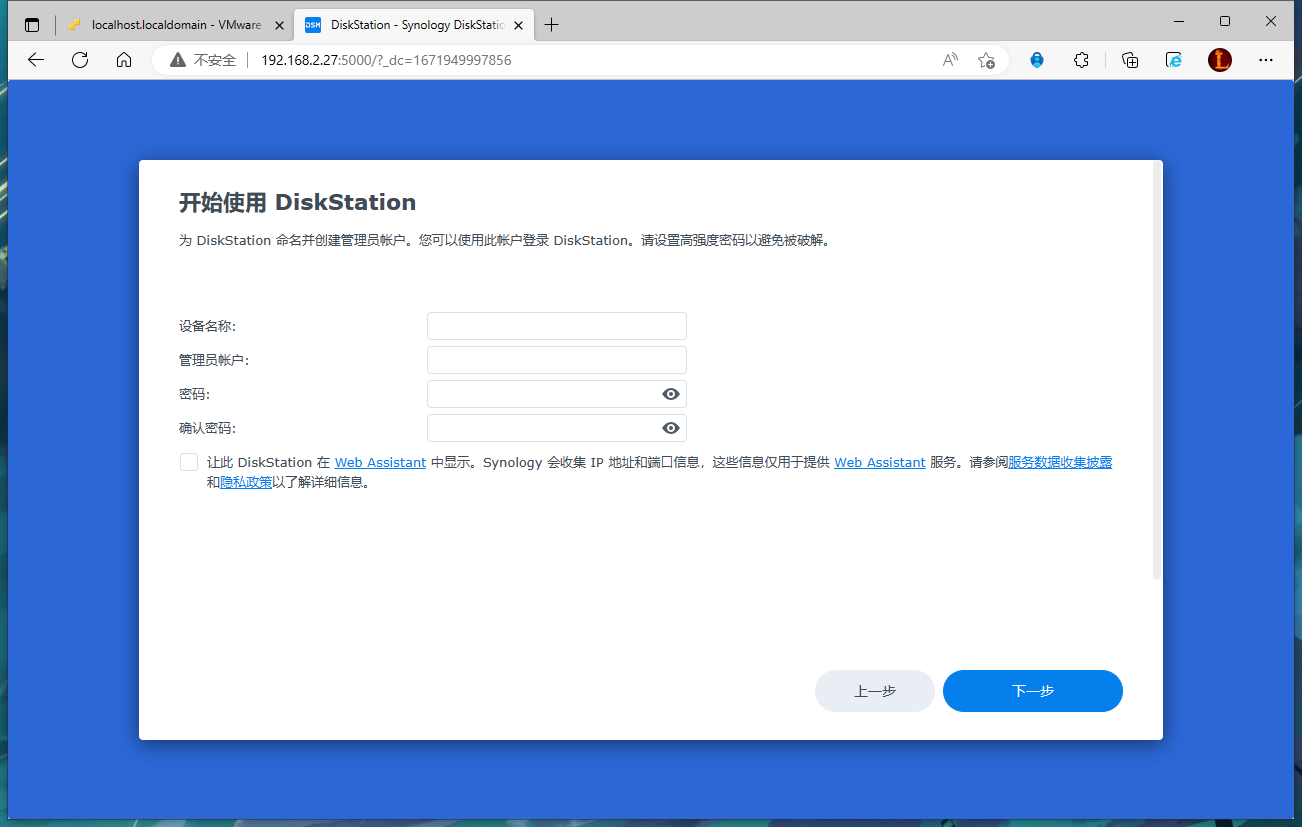Open the extensions puzzle icon
Viewport: 1302px width, 827px height.
pos(1081,60)
